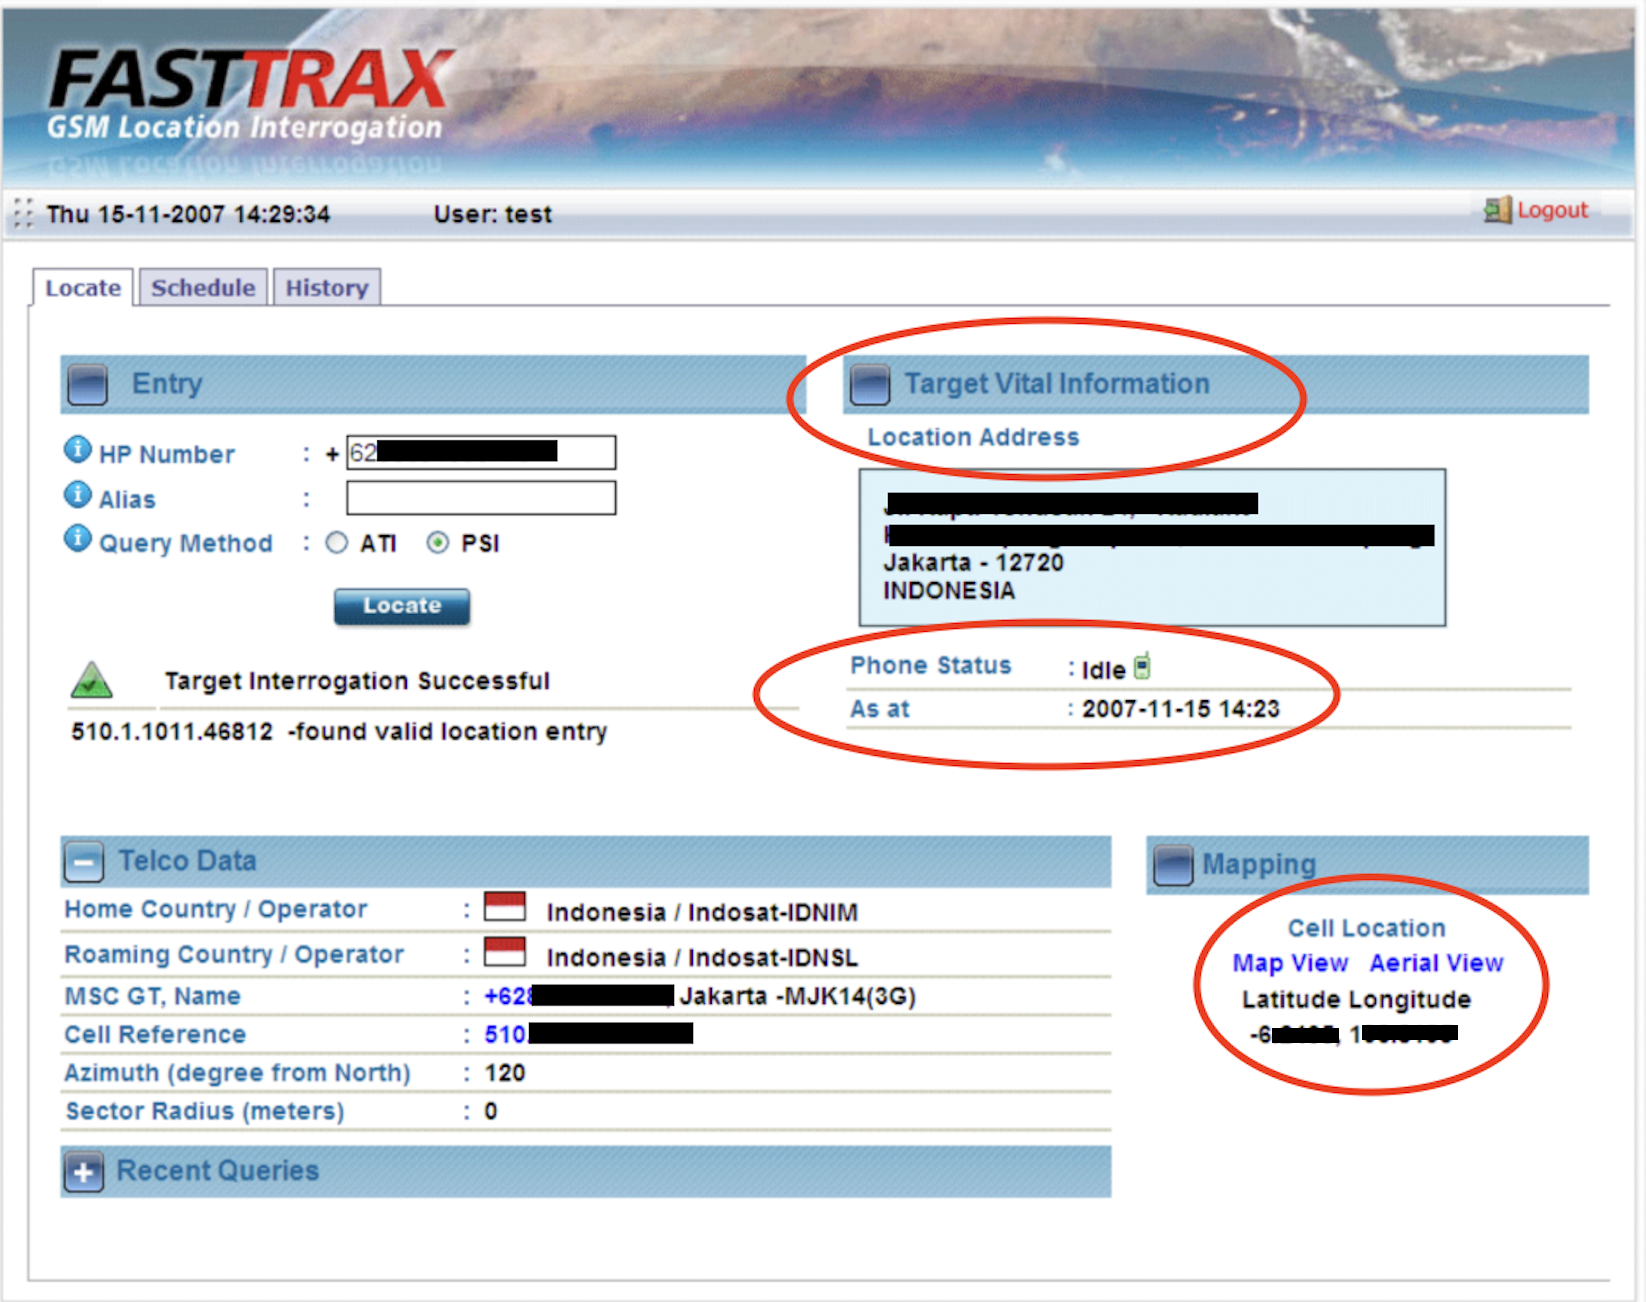Click the FASTTRAX logo
The image size is (1646, 1302).
tap(250, 94)
